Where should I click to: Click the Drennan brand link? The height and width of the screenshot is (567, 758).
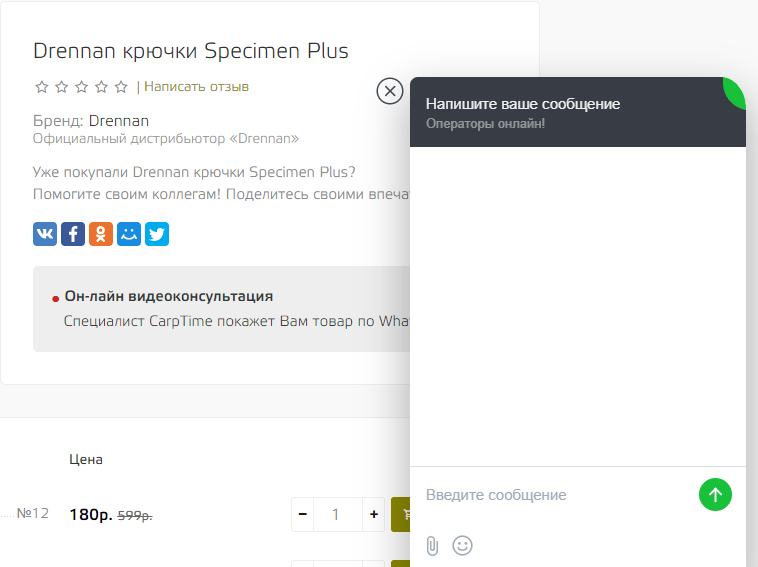point(119,121)
